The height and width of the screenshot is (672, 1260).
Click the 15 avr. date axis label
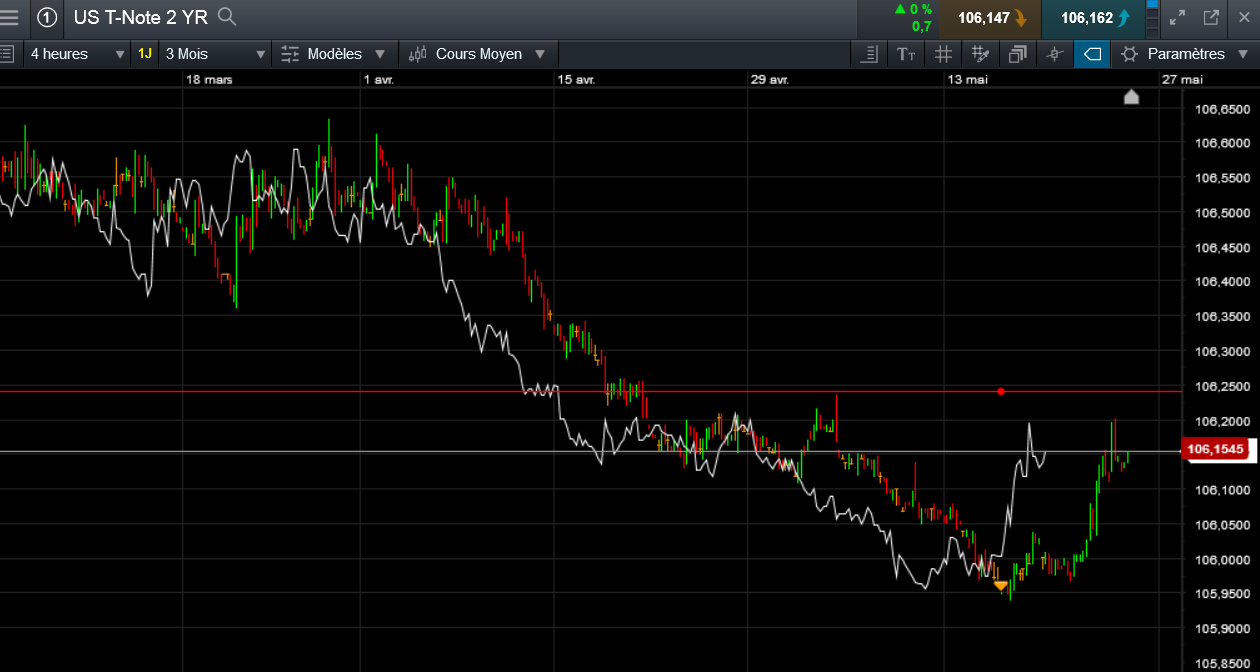(577, 79)
